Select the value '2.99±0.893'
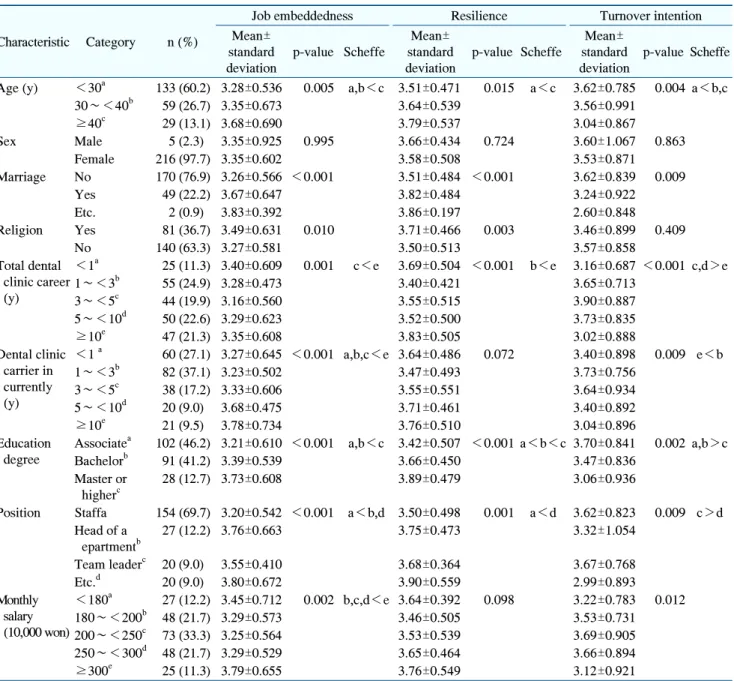 (x=604, y=582)
